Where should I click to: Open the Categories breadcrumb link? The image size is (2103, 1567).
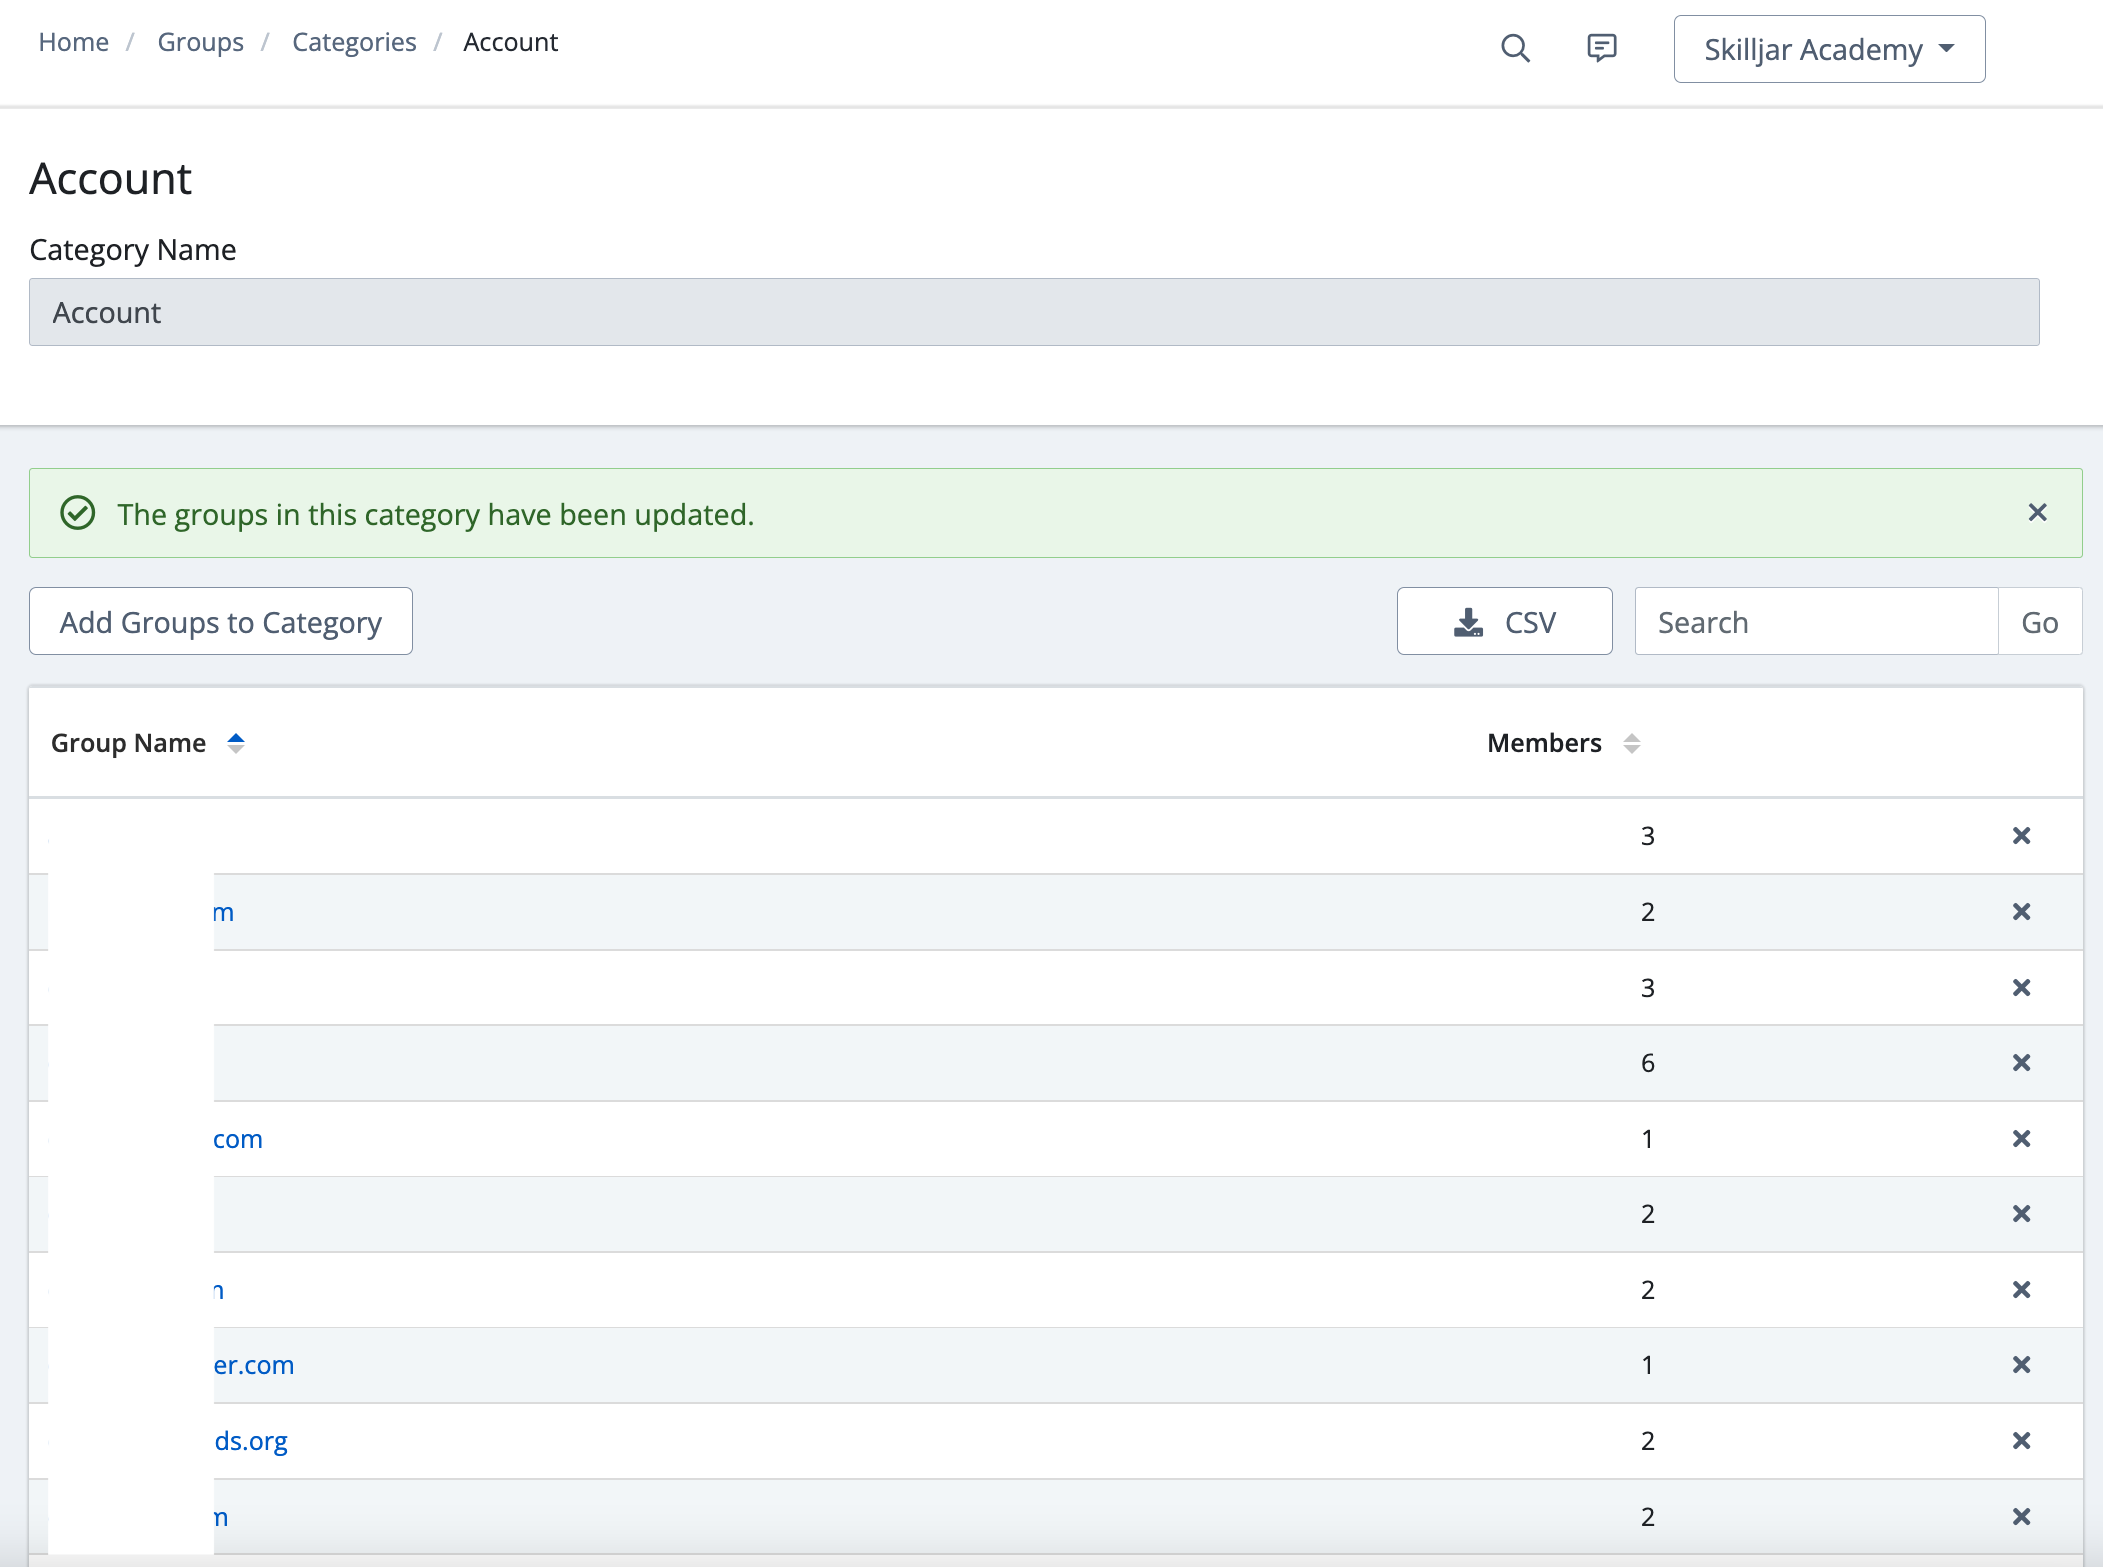(x=354, y=42)
